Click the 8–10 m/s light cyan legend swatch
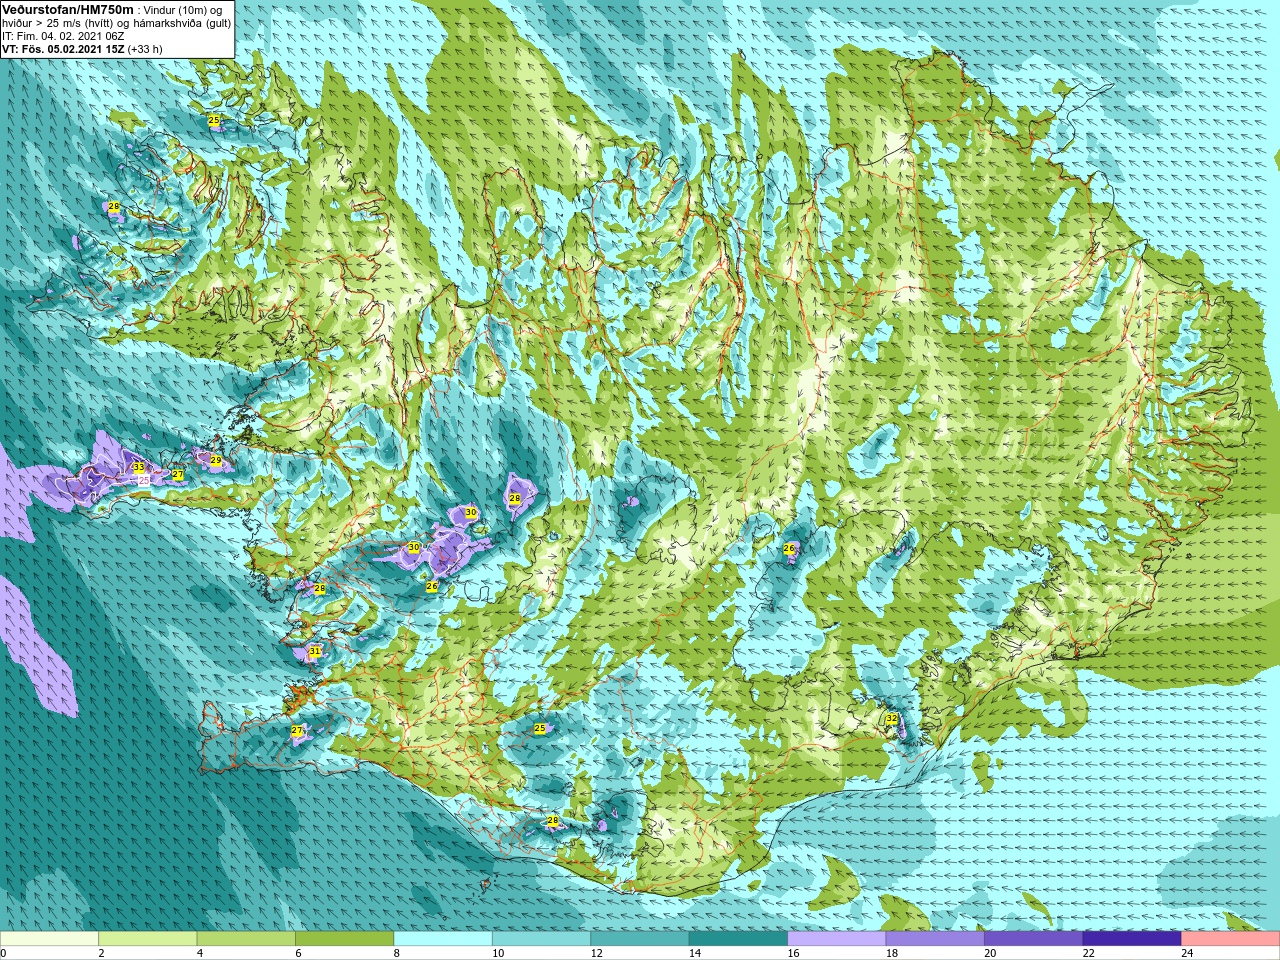 click(x=443, y=939)
